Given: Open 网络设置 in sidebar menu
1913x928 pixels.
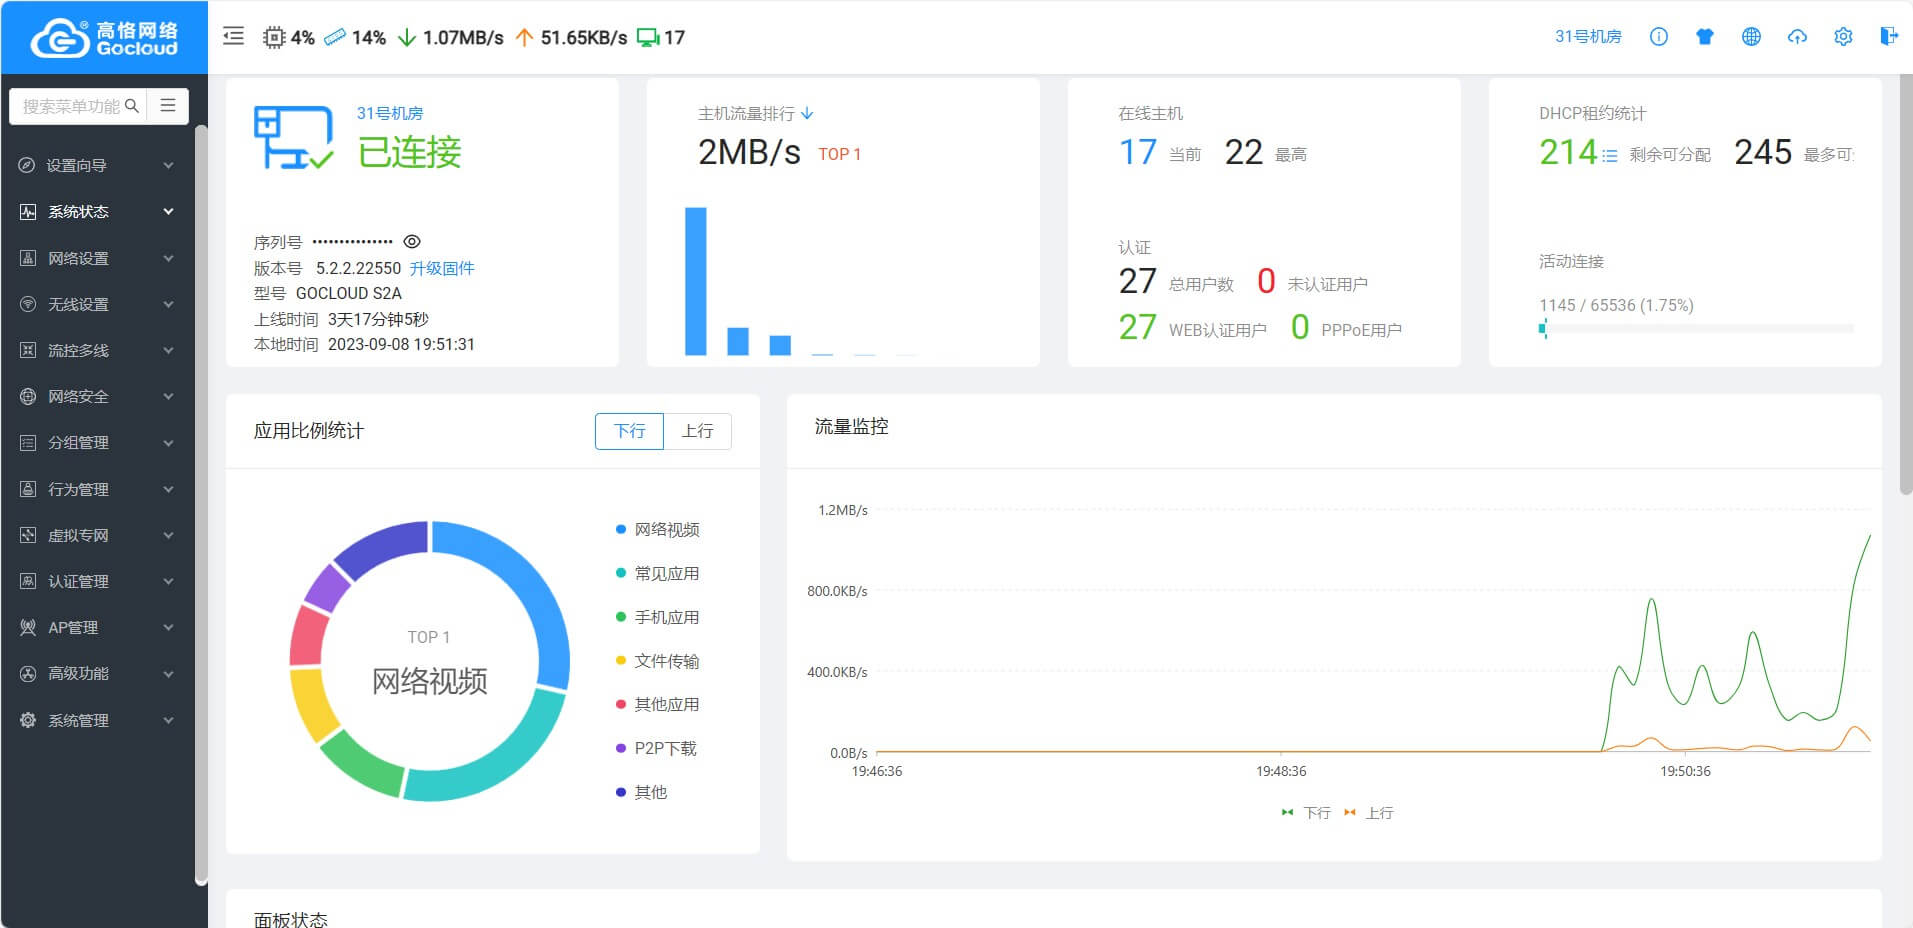Looking at the screenshot, I should click(x=97, y=258).
